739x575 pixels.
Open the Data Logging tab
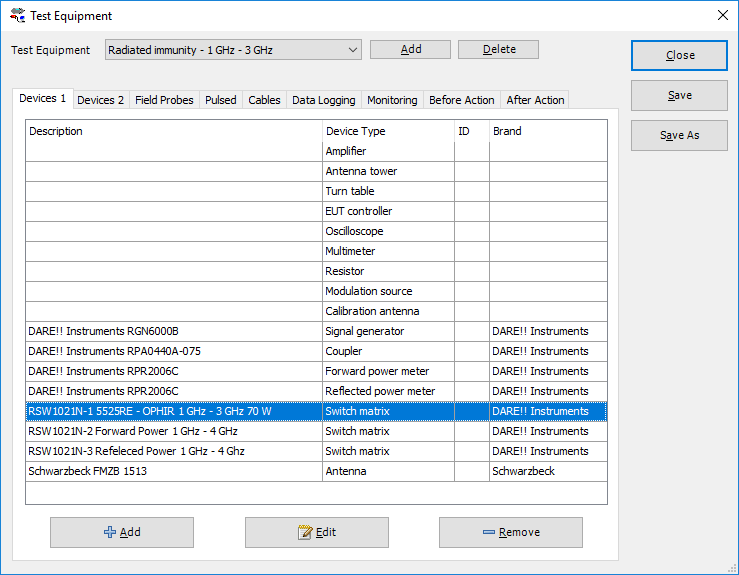[x=323, y=100]
